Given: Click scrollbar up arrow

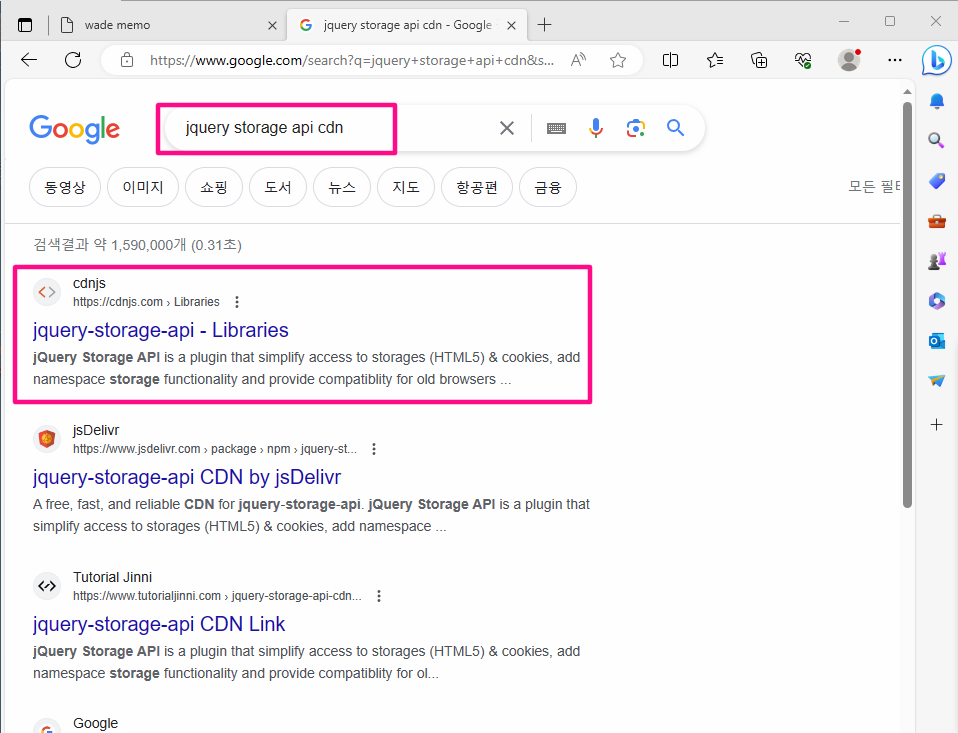Looking at the screenshot, I should click(907, 92).
